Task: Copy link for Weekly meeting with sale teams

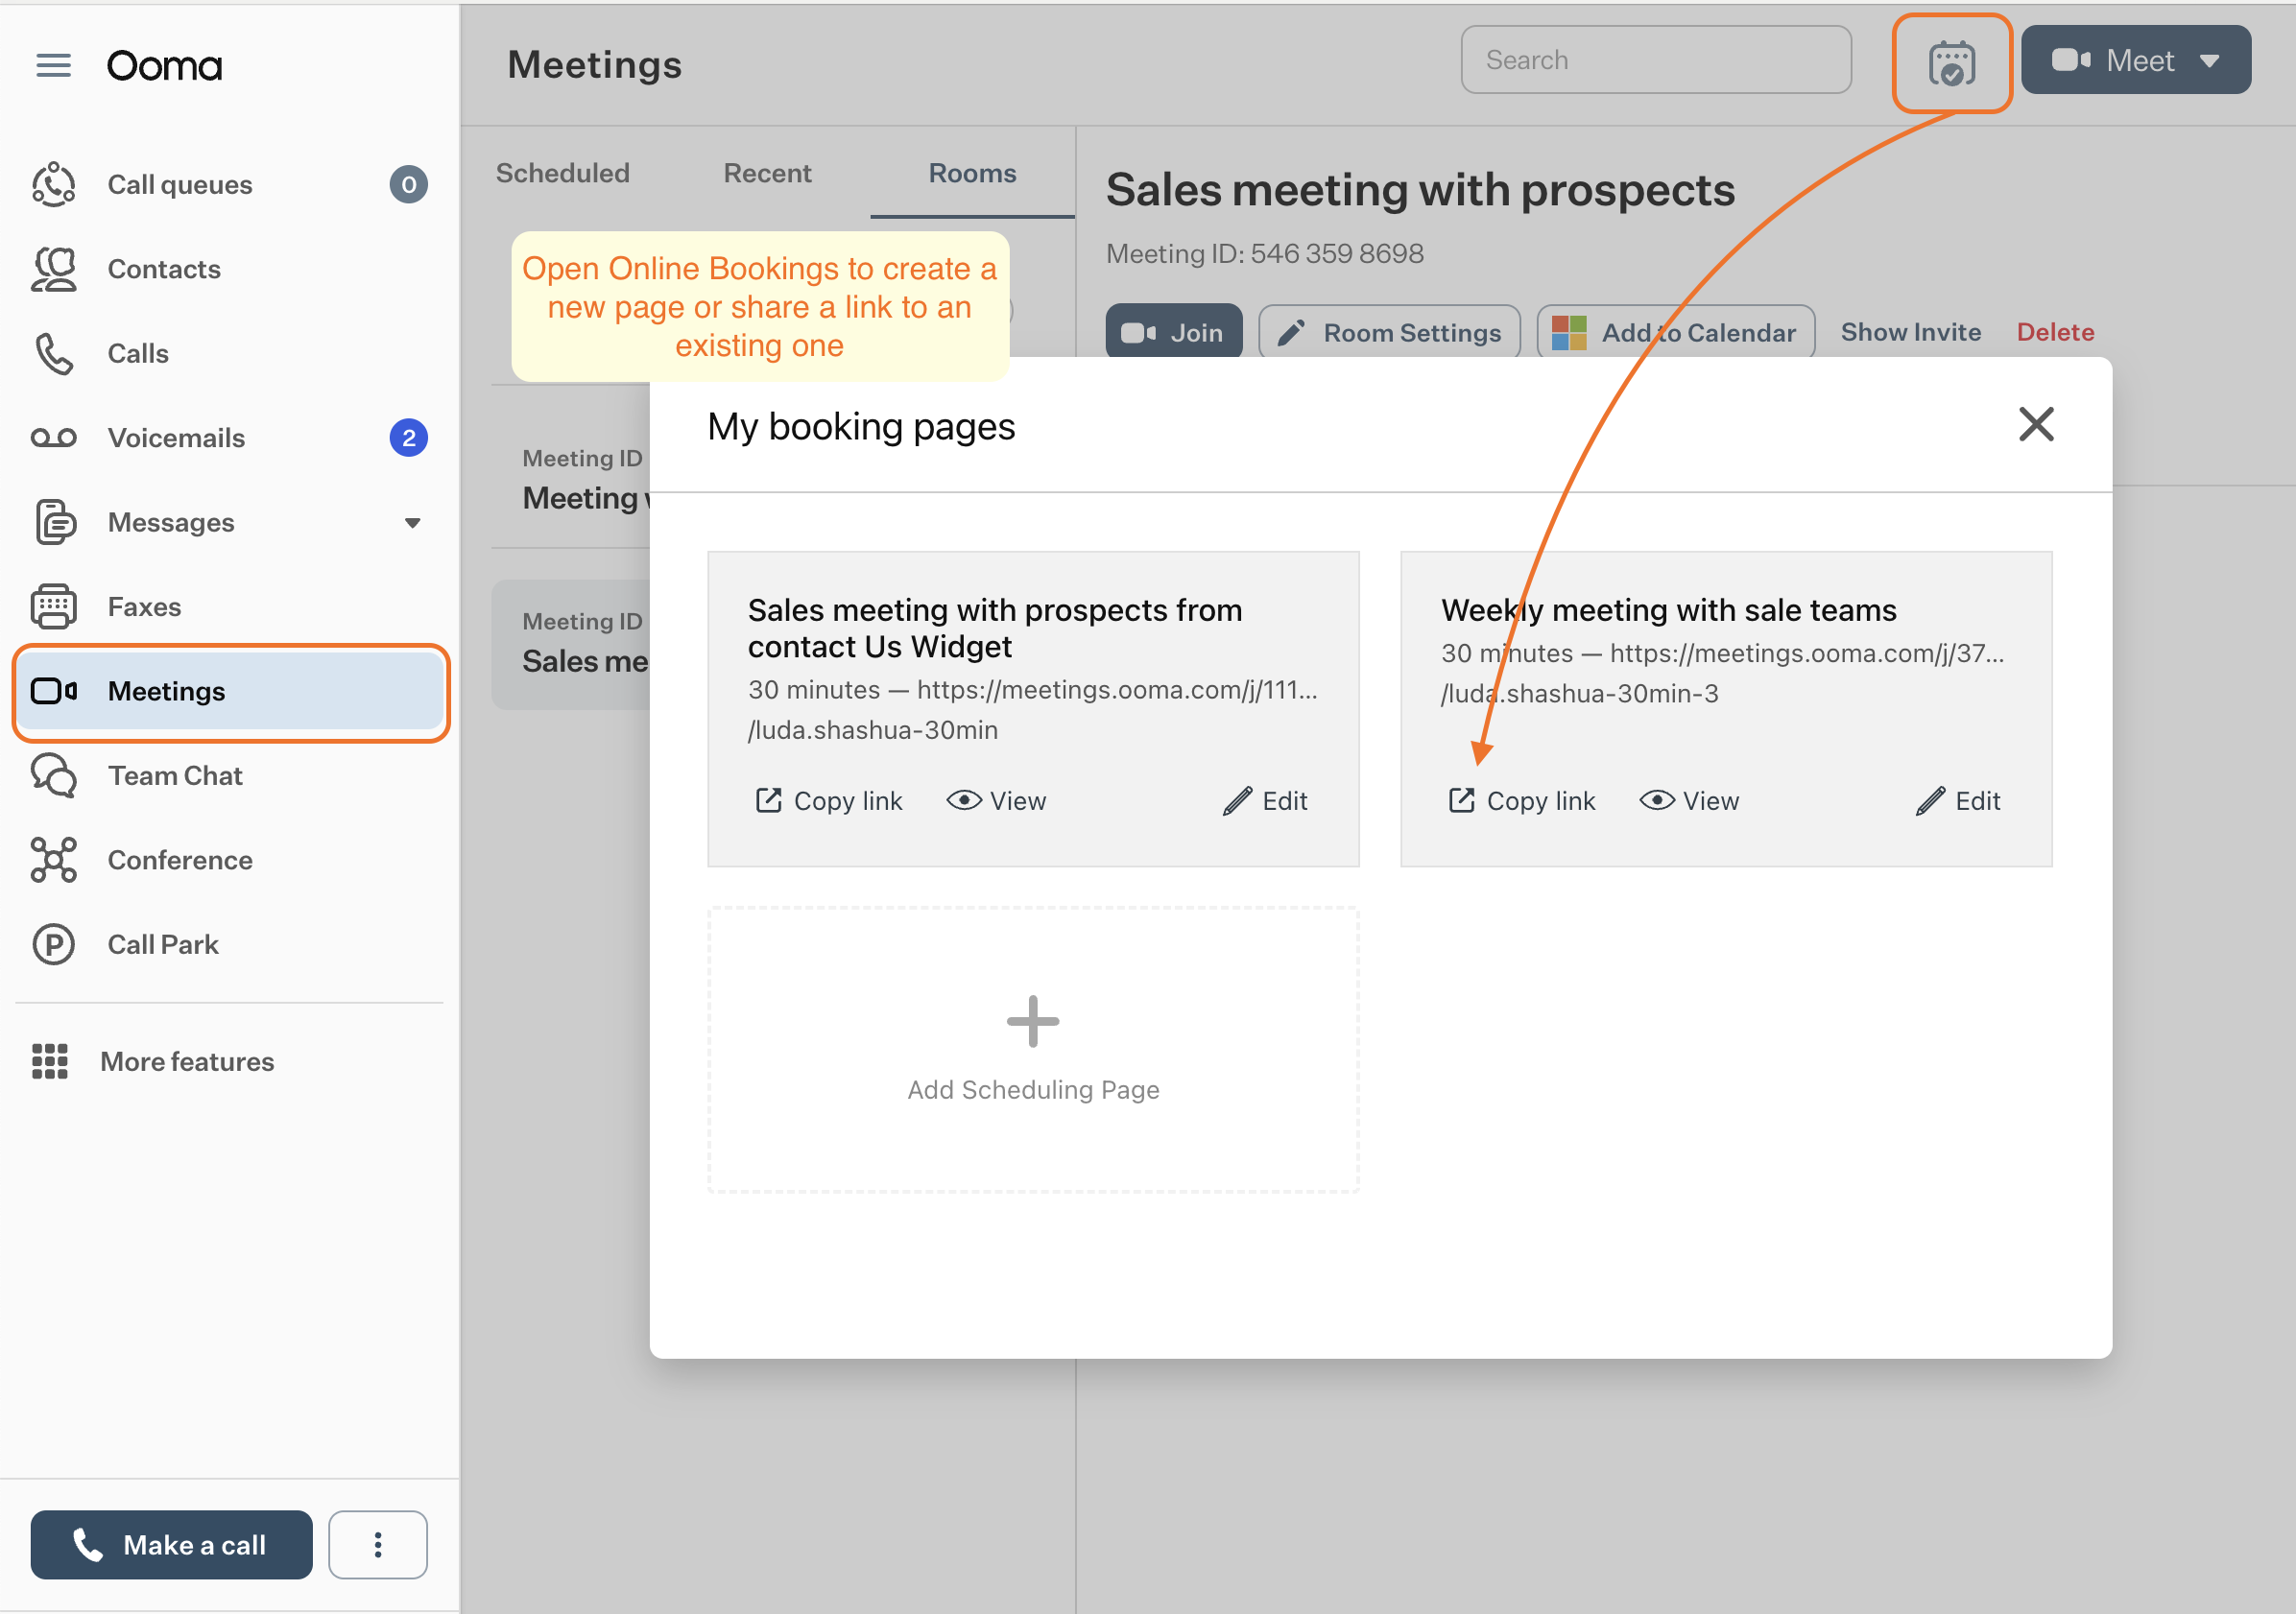Action: click(x=1521, y=801)
